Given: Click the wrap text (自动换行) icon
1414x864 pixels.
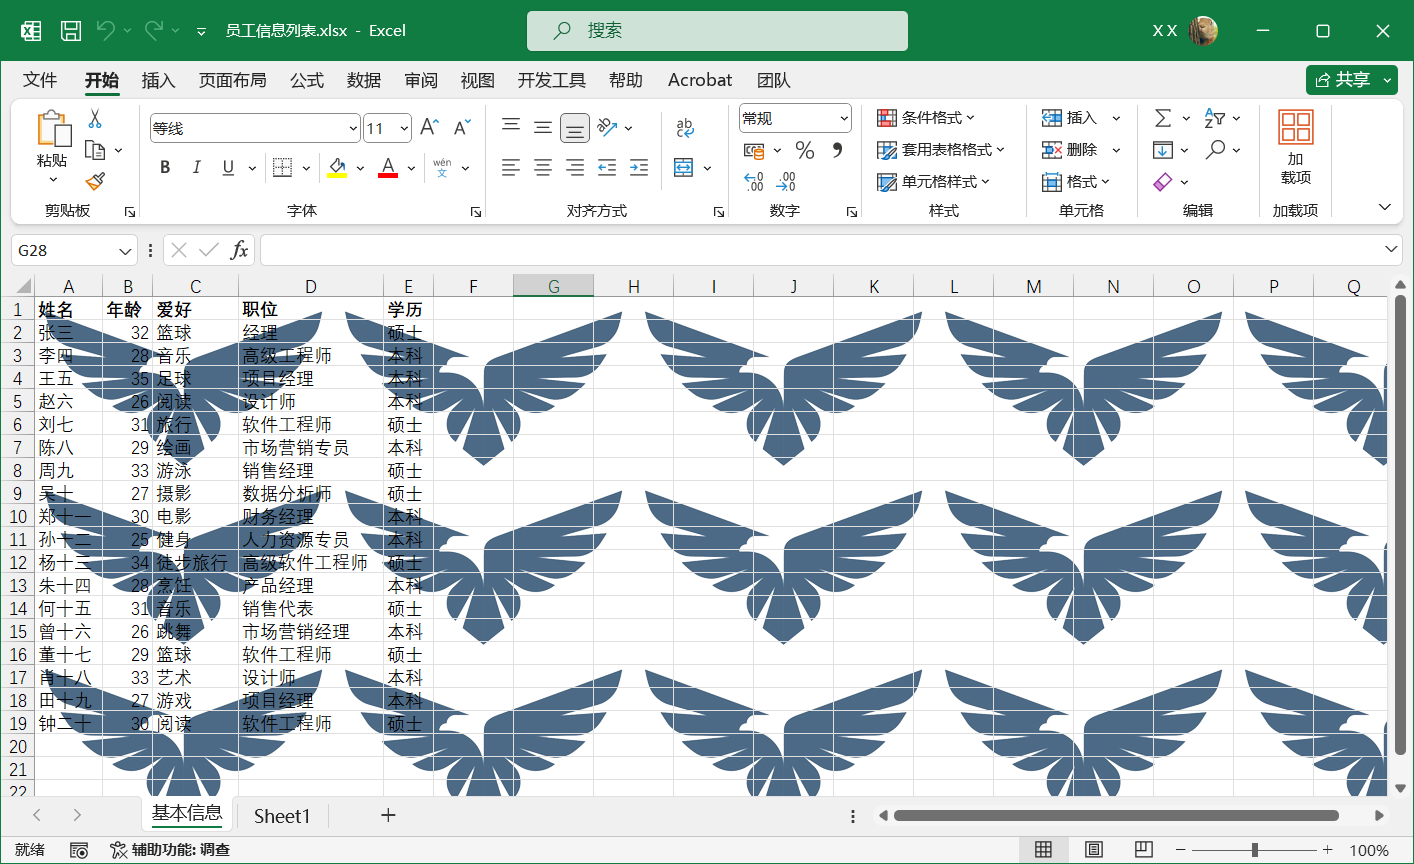Looking at the screenshot, I should 687,126.
